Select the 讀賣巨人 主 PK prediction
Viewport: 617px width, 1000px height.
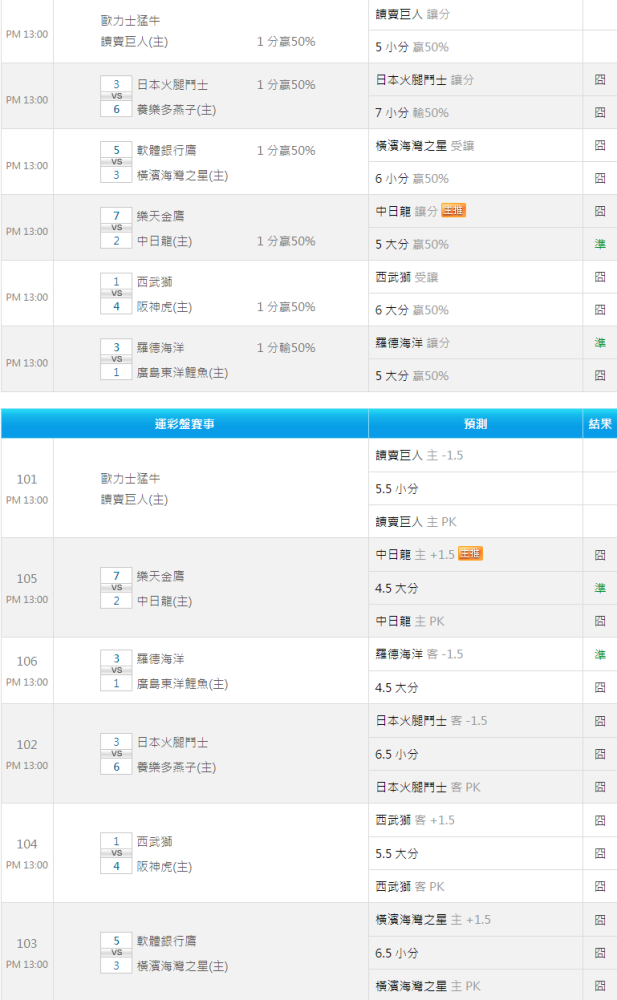pos(416,522)
